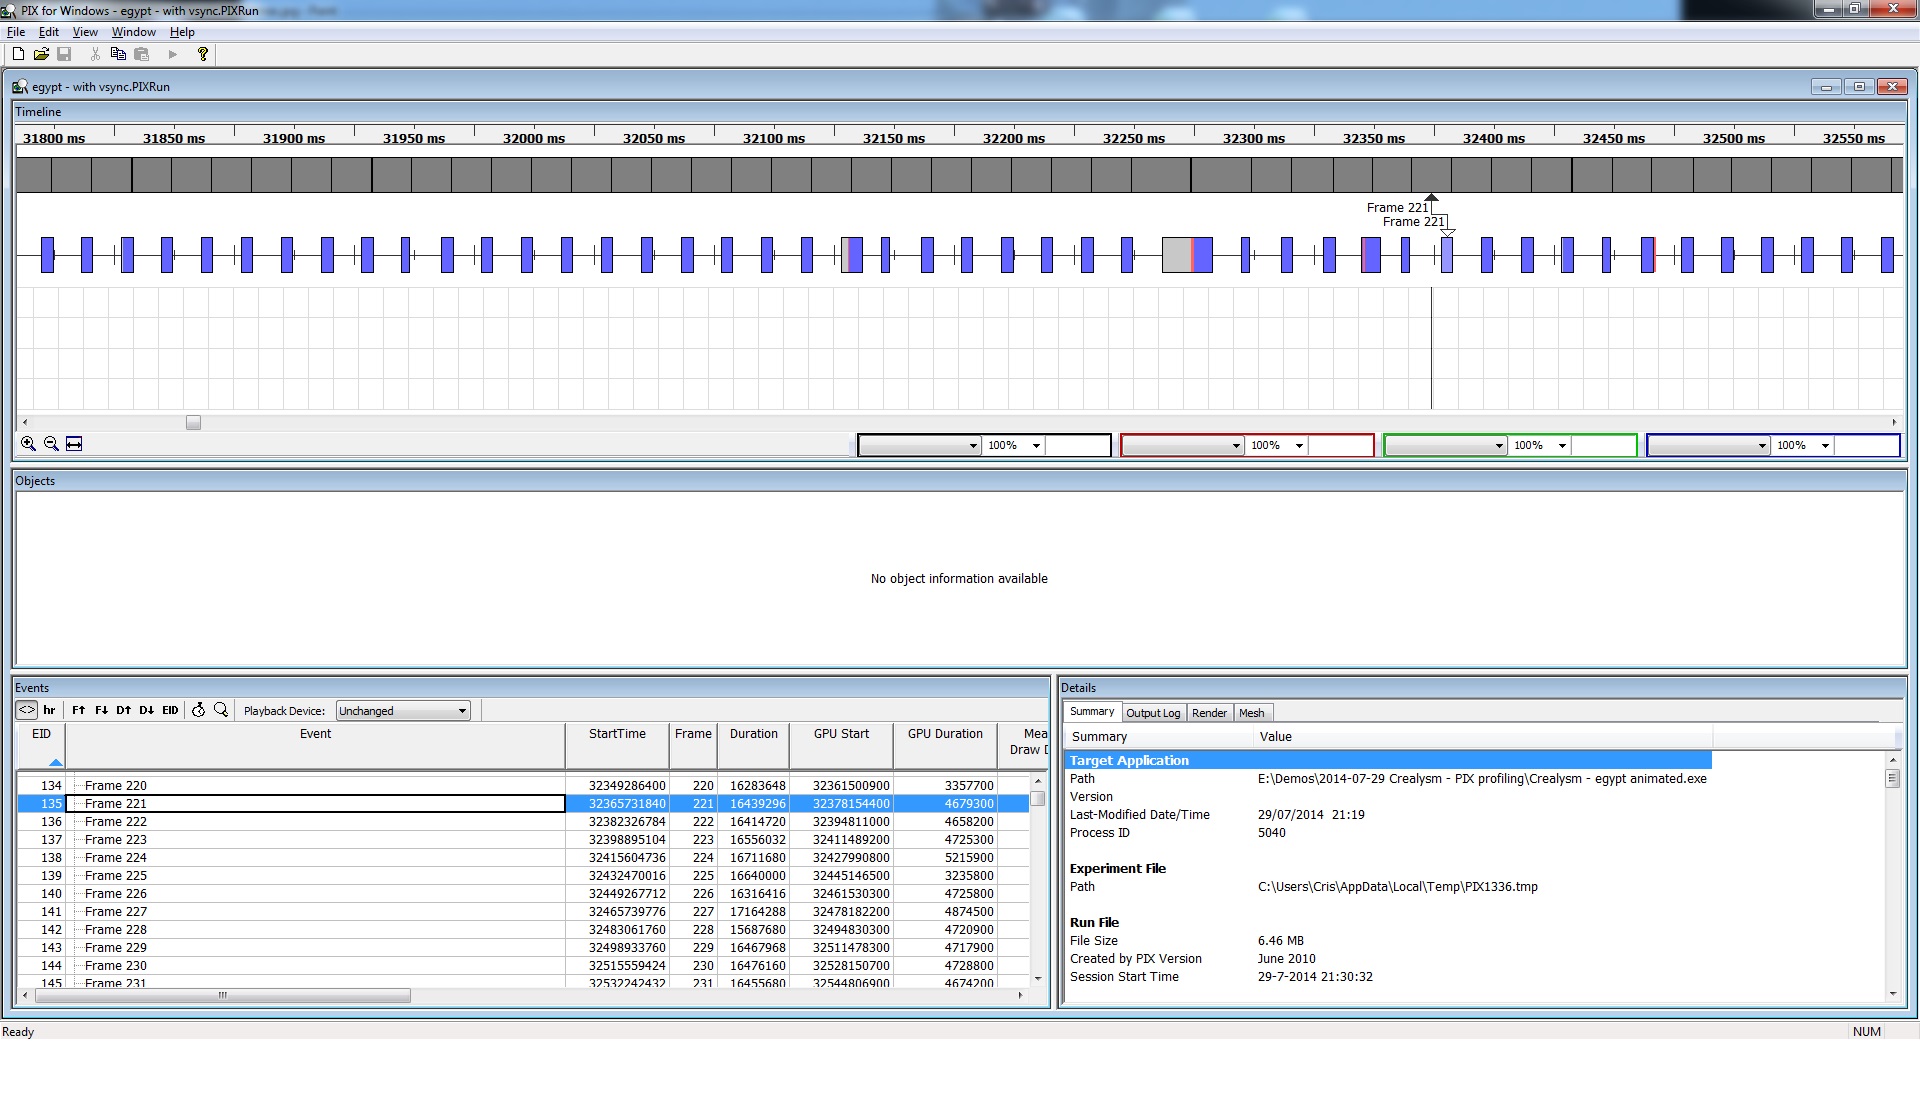1920x1095 pixels.
Task: Click the stopwatch icon in Events toolbar
Action: pos(198,710)
